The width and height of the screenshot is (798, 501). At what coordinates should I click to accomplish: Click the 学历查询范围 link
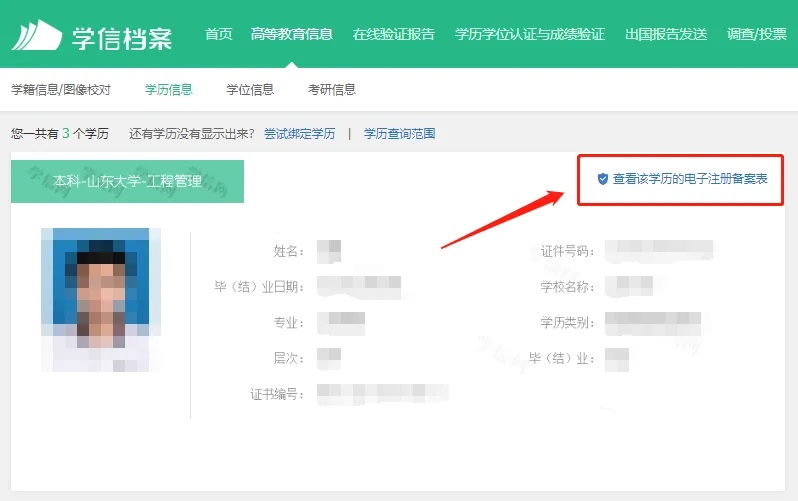click(400, 134)
